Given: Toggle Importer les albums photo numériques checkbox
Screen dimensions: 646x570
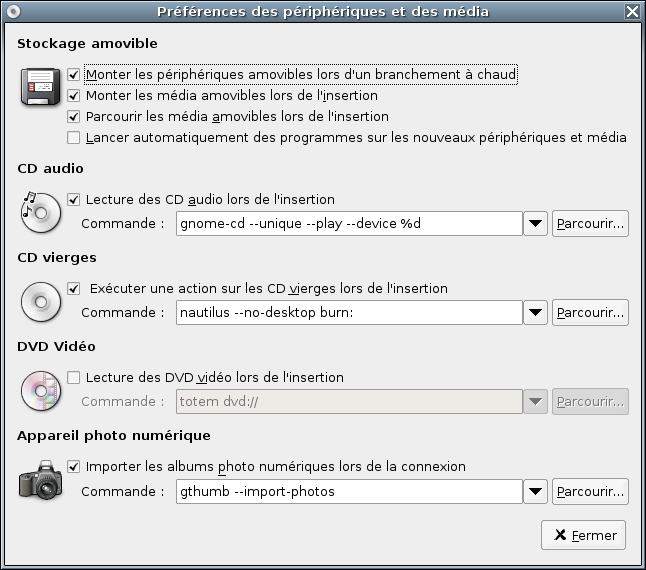Looking at the screenshot, I should 73,467.
